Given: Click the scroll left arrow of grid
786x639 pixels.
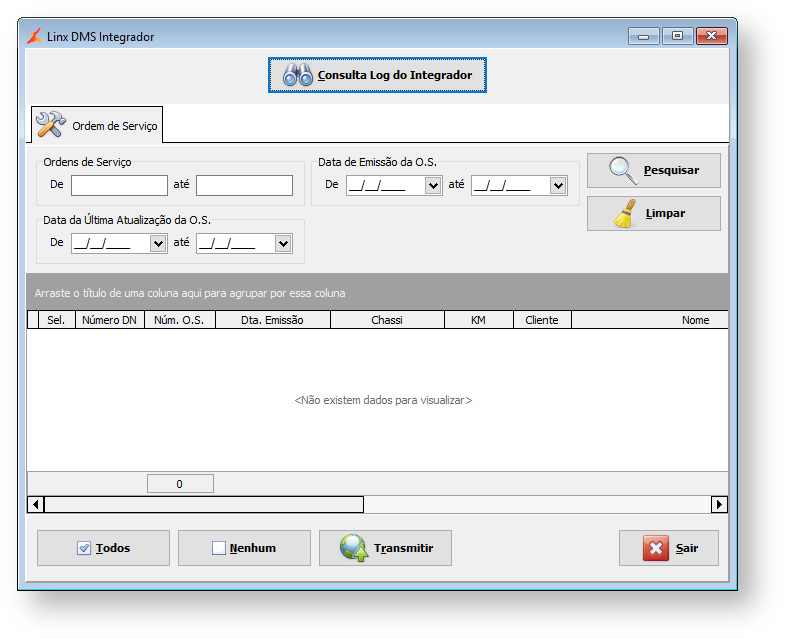Looking at the screenshot, I should pos(36,504).
